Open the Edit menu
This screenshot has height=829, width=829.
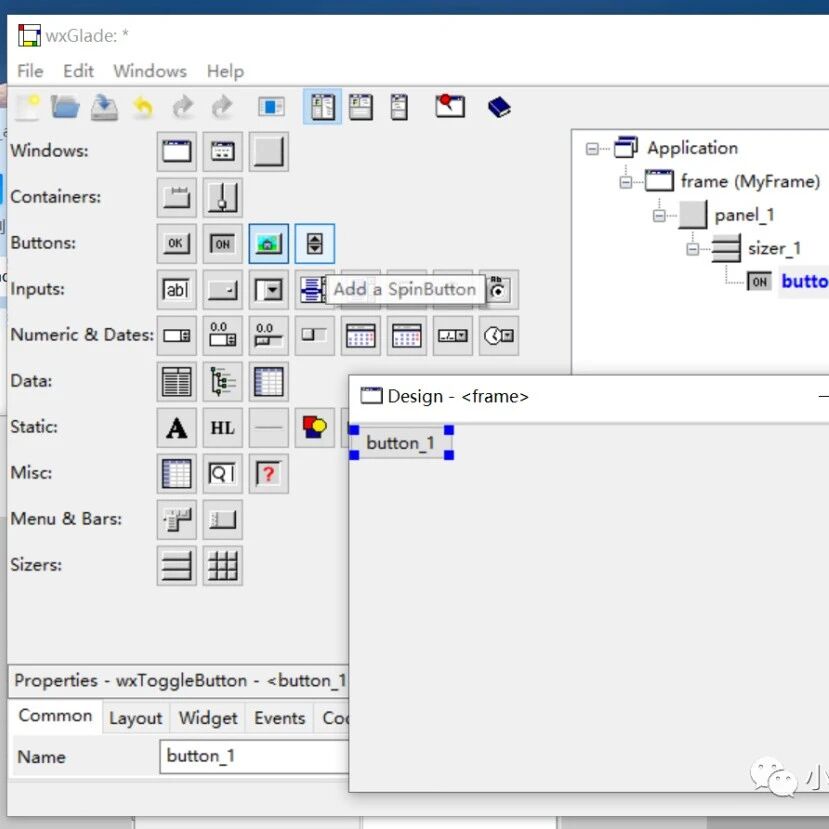tap(78, 71)
